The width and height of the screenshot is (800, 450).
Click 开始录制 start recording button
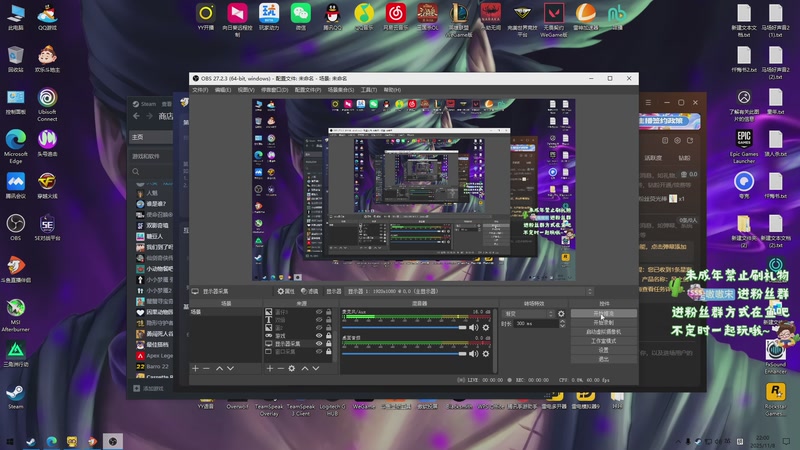click(604, 322)
